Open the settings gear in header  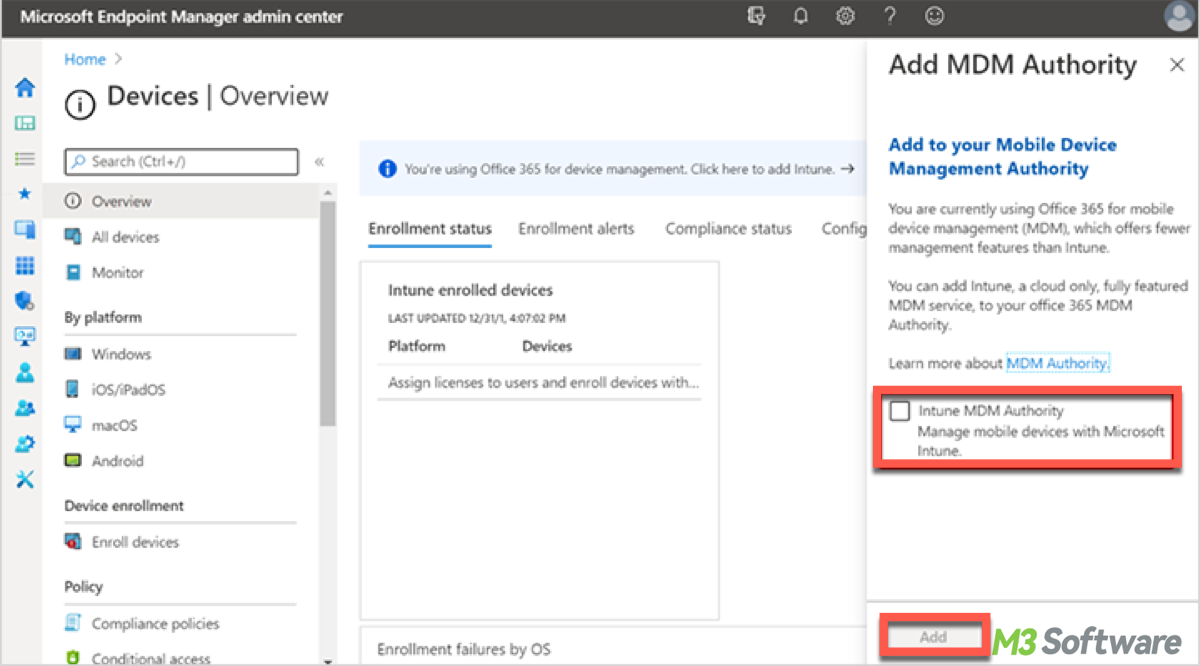click(845, 16)
